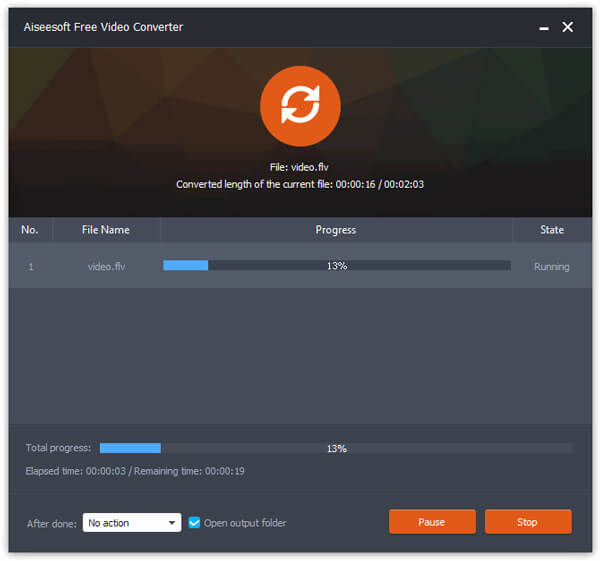The height and width of the screenshot is (561, 600).
Task: Click the Progress column header
Action: coord(336,230)
